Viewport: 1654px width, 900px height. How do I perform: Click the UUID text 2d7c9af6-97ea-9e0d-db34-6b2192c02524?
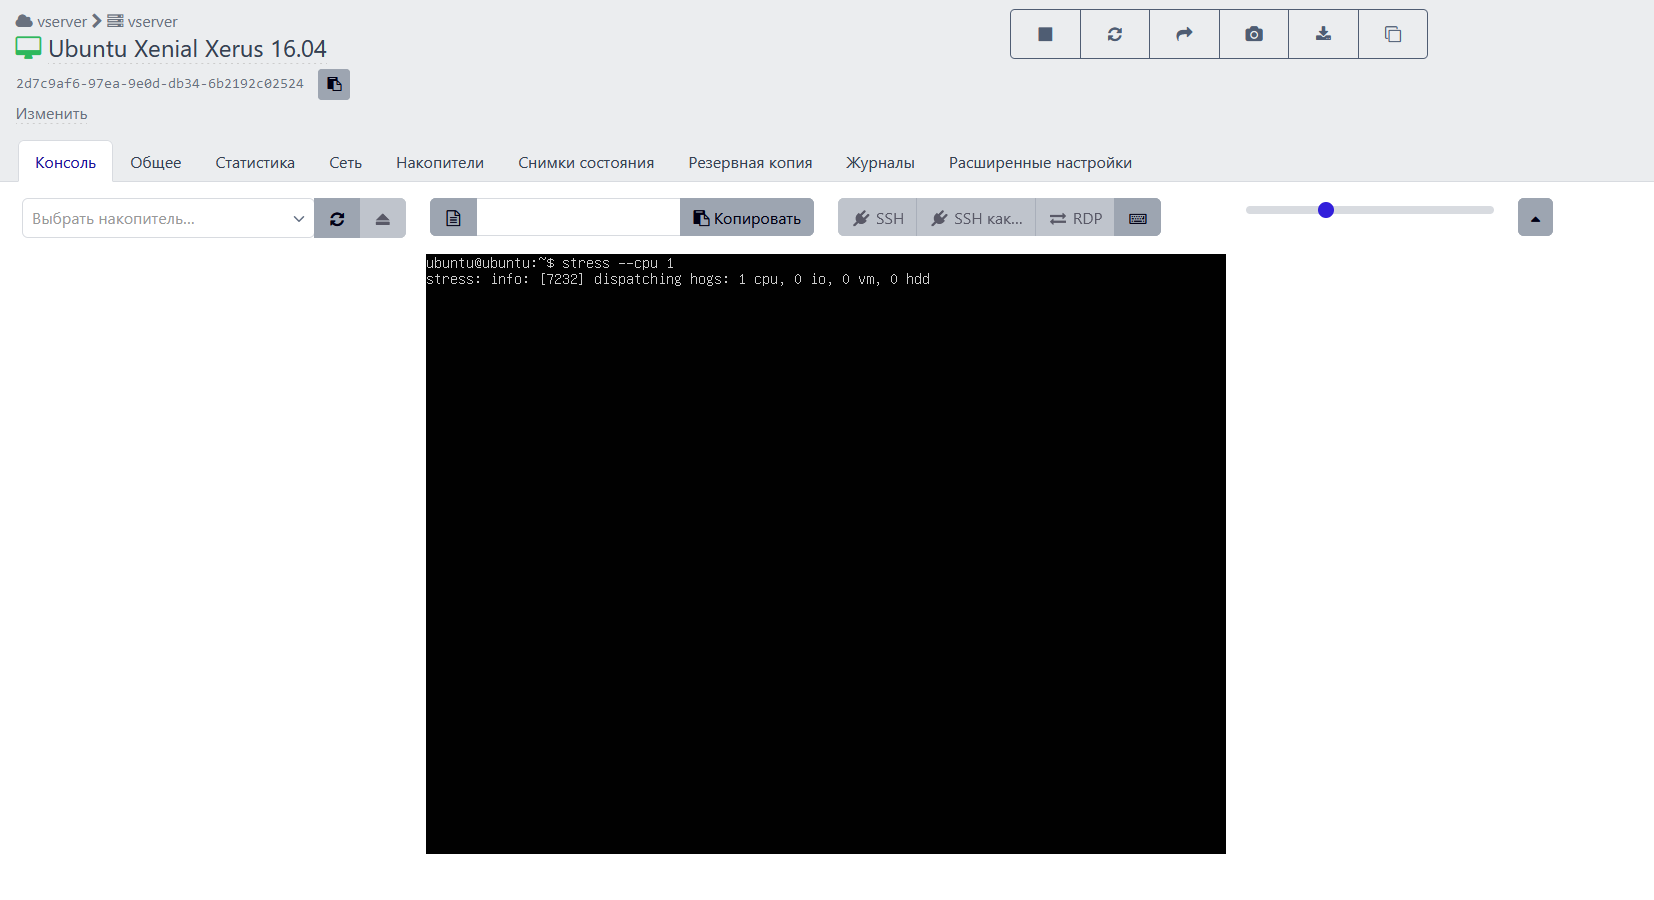pos(160,84)
